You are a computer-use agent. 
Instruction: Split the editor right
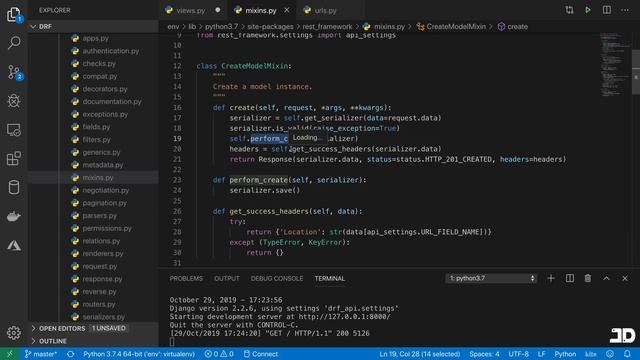pyautogui.click(x=607, y=10)
